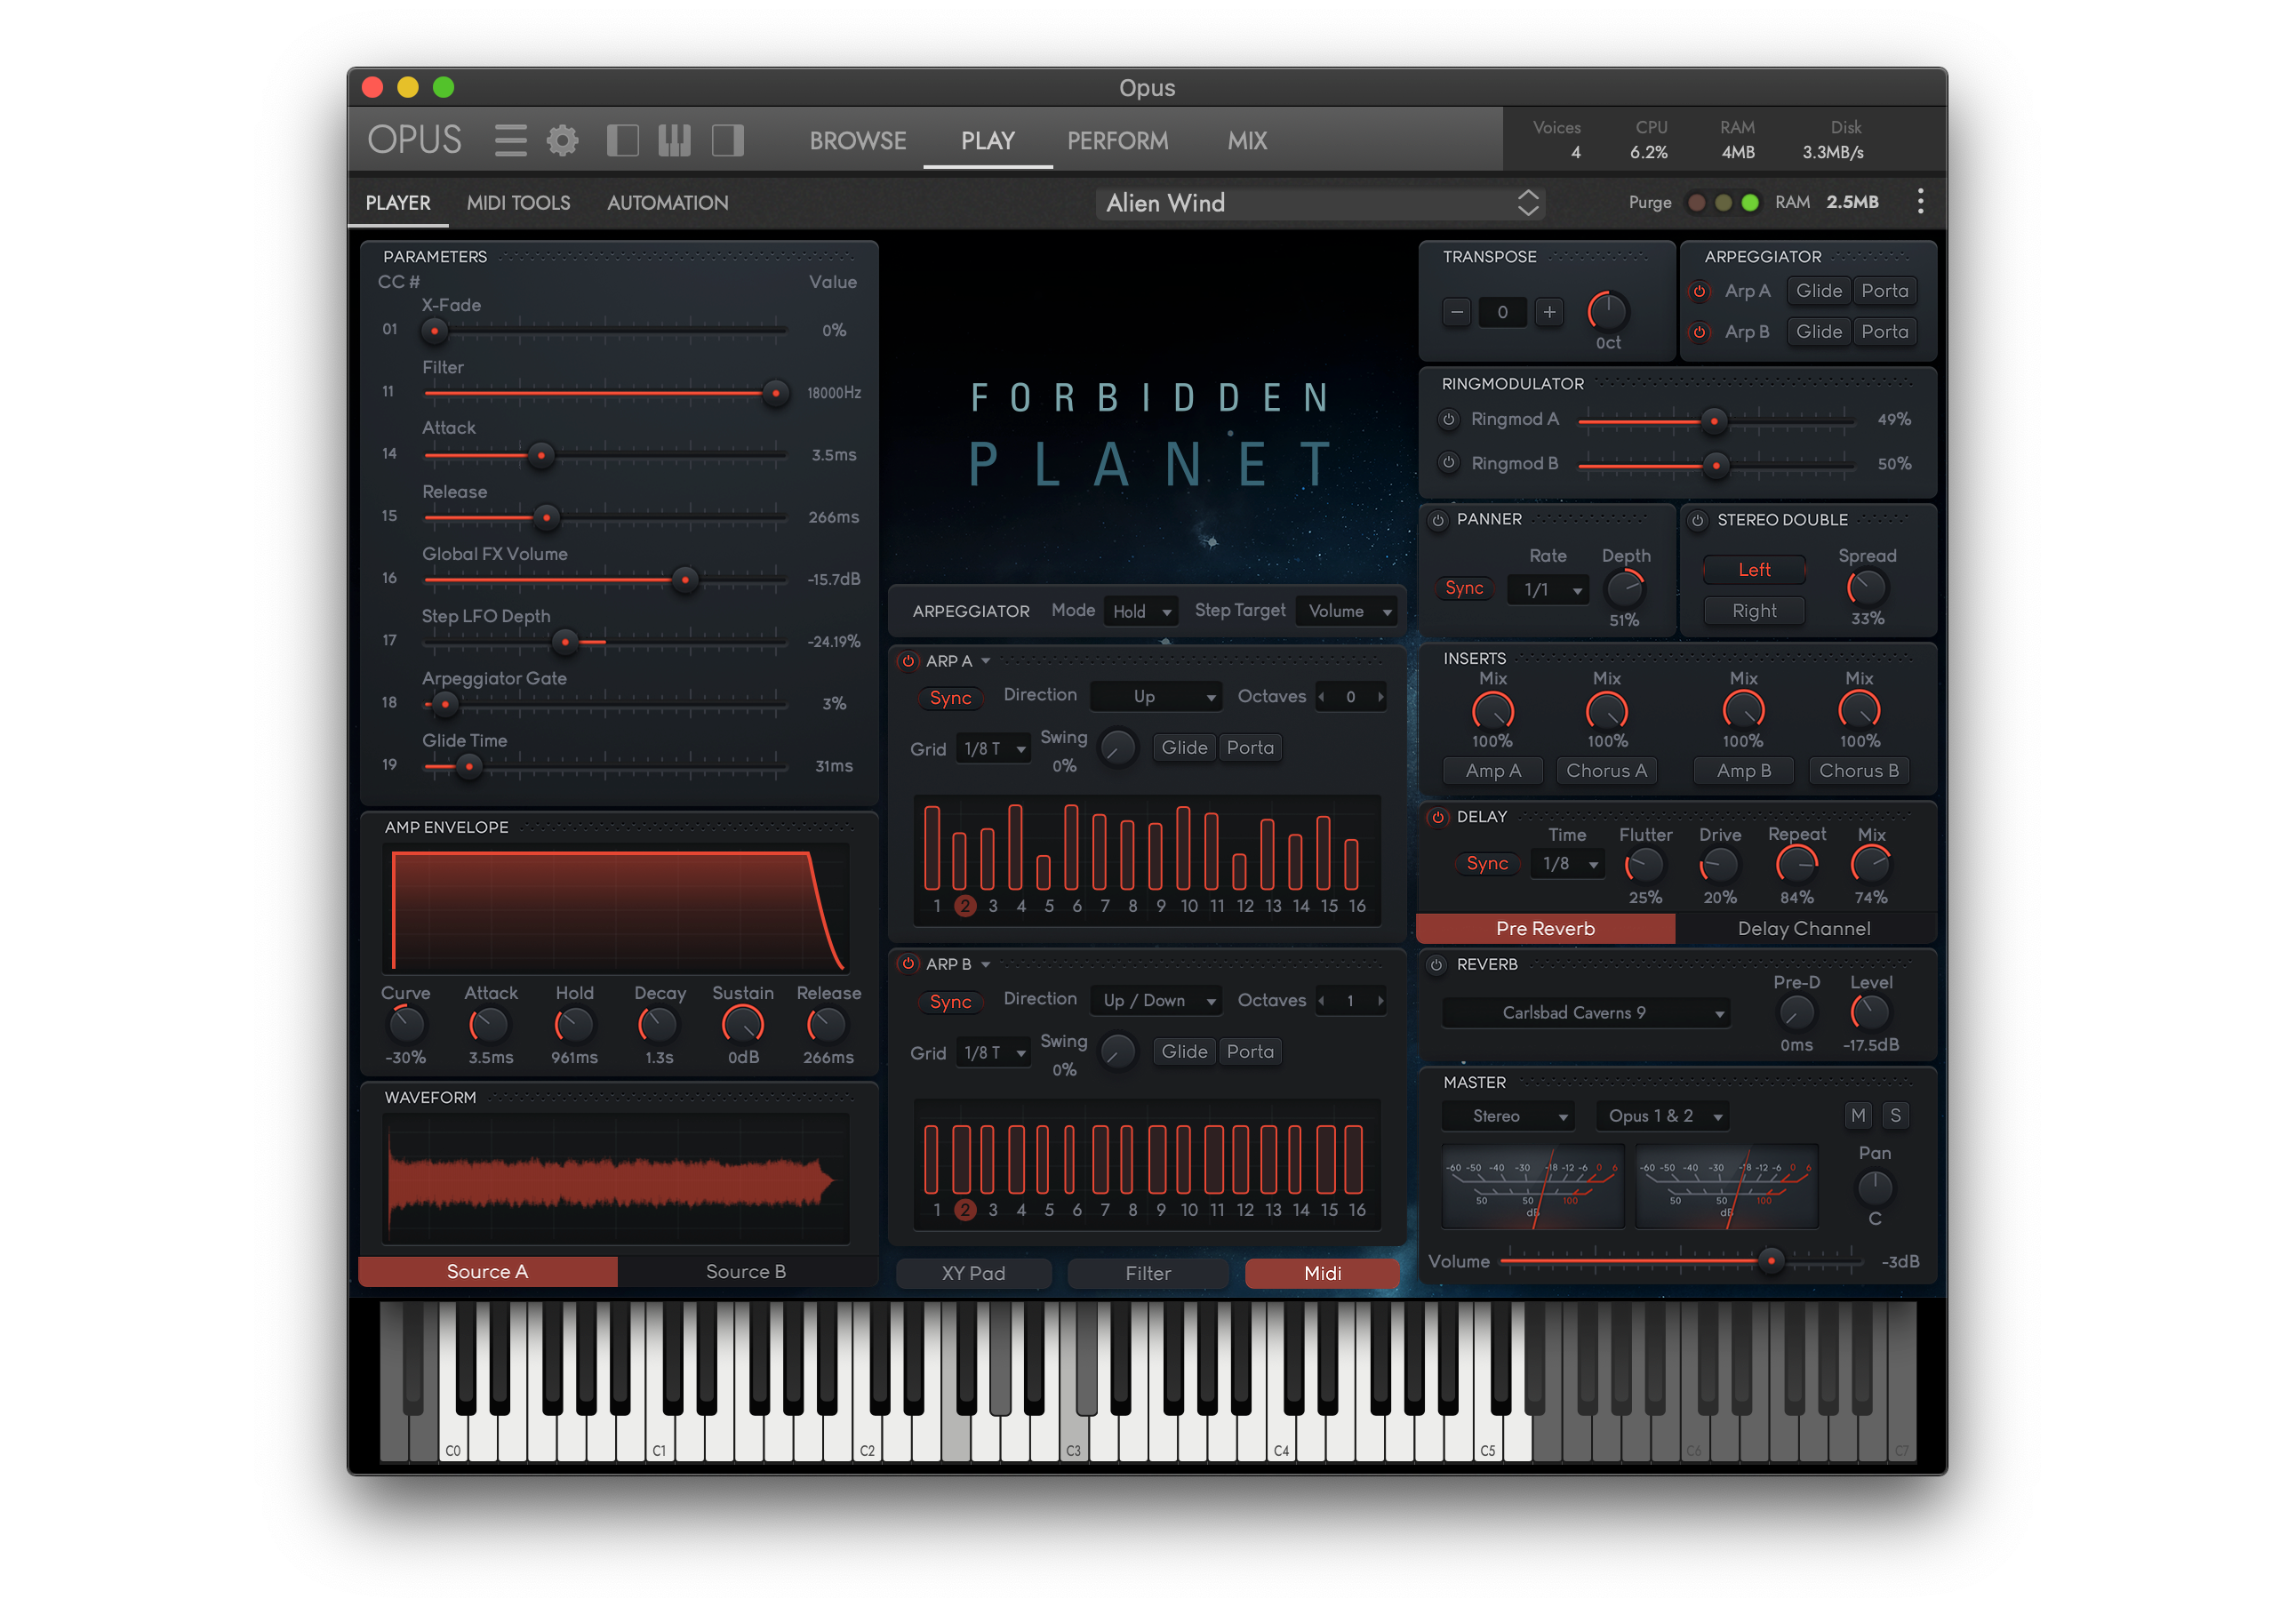Toggle the right sidebar panel icon
This screenshot has width=2296, height=1607.
point(728,140)
